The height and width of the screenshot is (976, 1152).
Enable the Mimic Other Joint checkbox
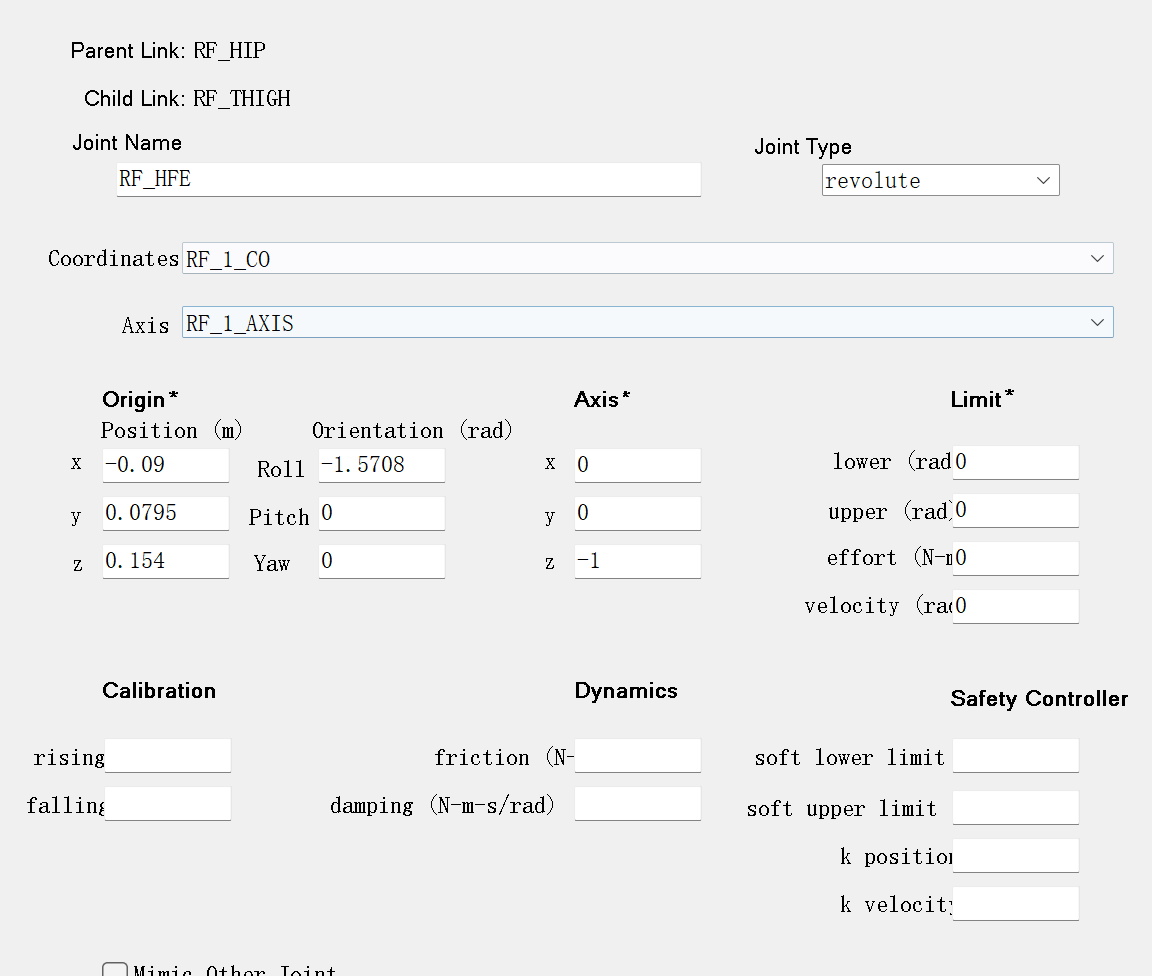click(115, 970)
